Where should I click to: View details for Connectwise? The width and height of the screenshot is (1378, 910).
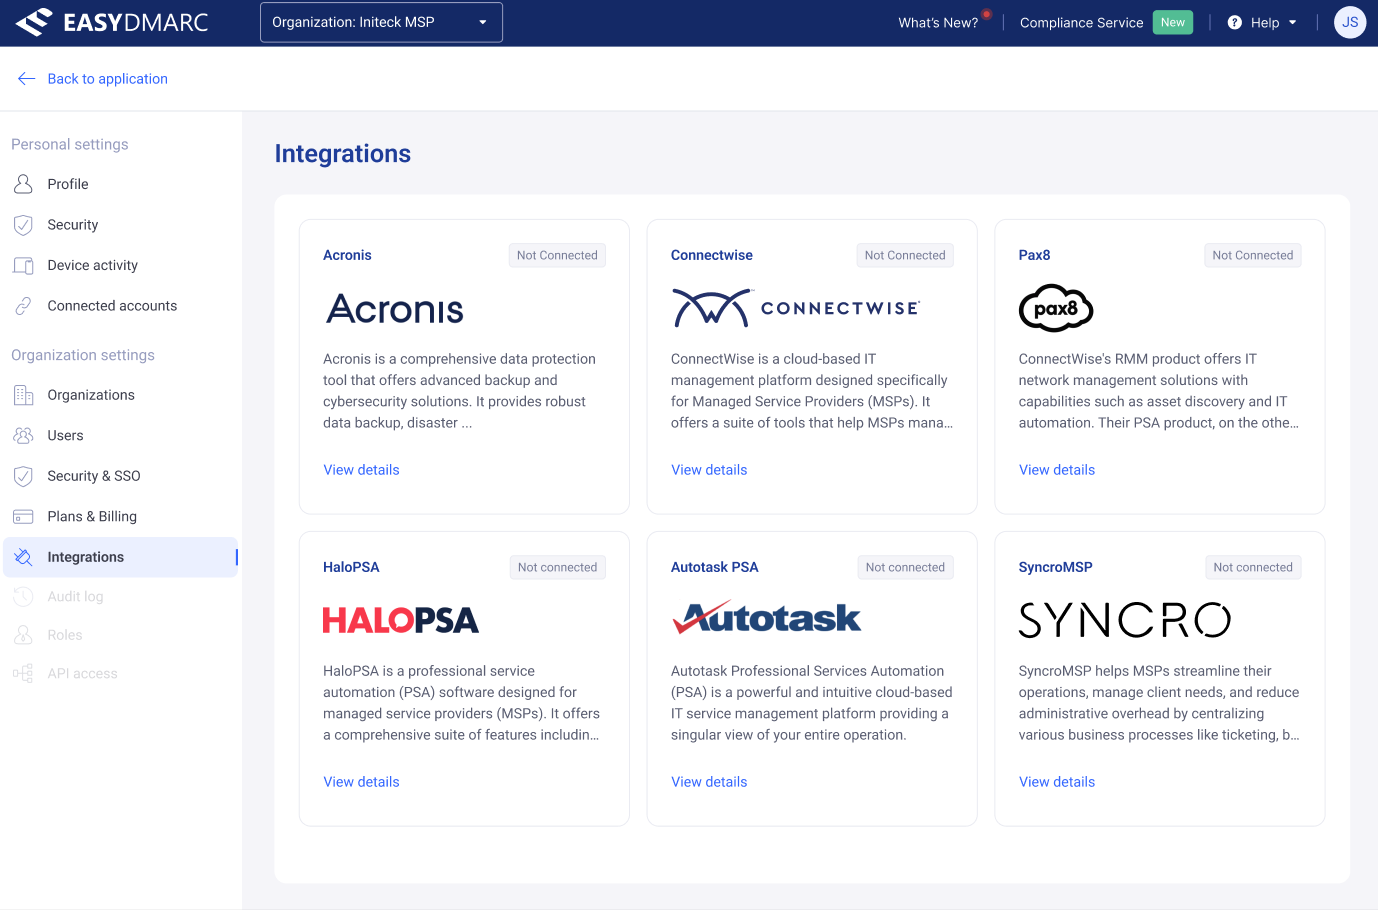(709, 470)
